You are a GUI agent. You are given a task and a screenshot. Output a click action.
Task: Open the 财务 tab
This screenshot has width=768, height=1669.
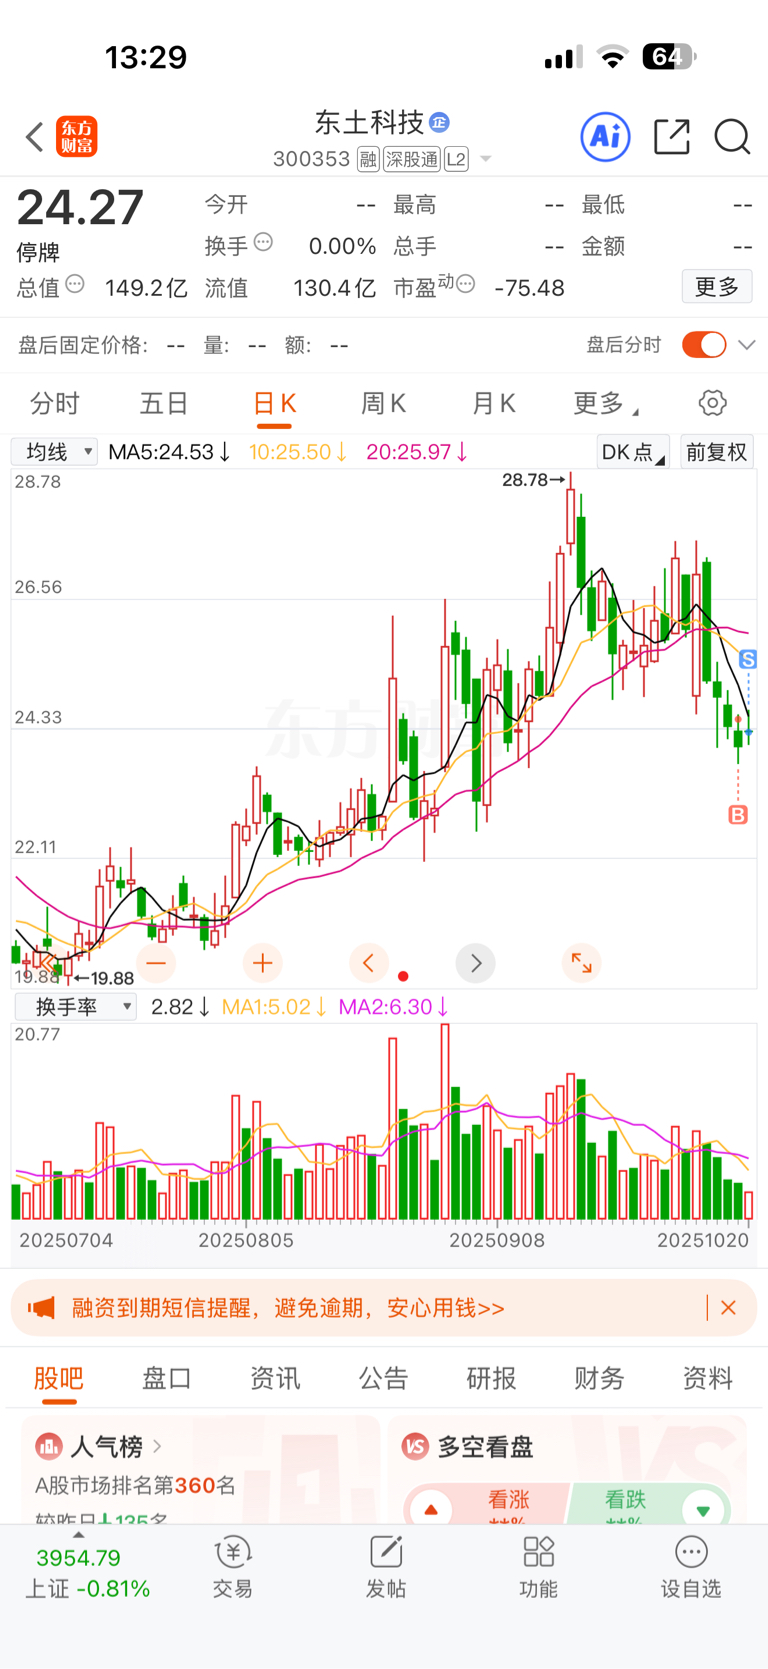599,1378
